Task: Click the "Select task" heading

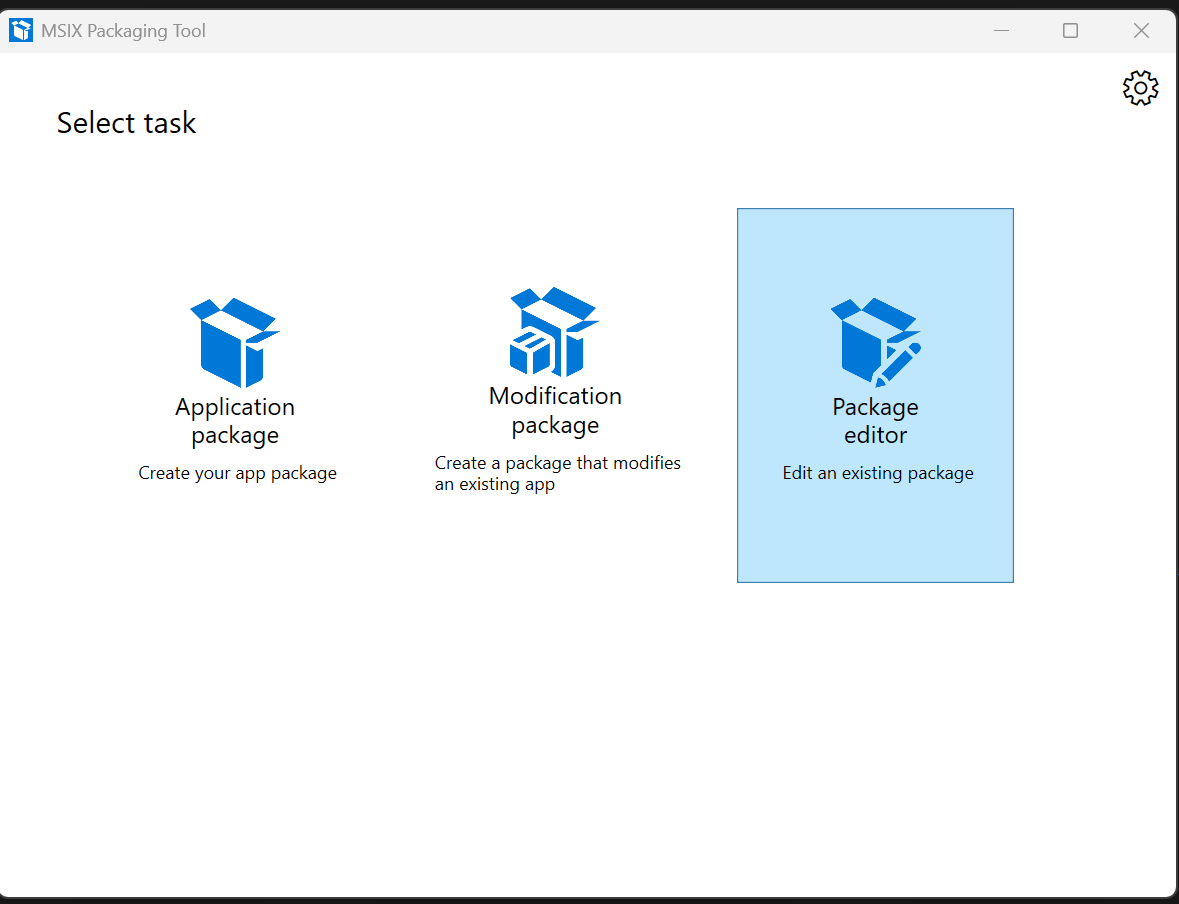Action: [126, 123]
